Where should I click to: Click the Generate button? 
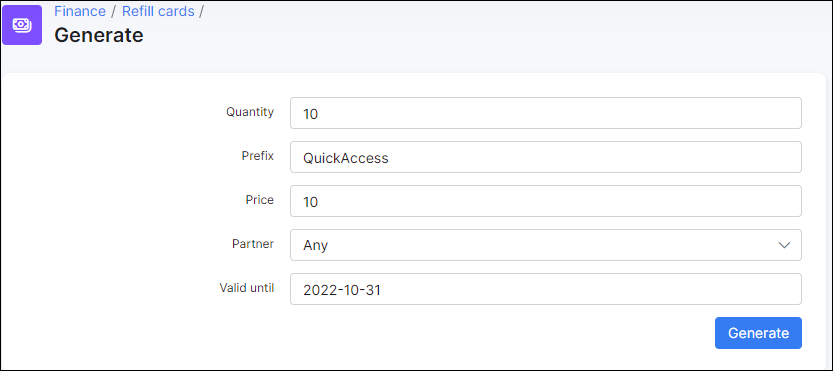(758, 333)
